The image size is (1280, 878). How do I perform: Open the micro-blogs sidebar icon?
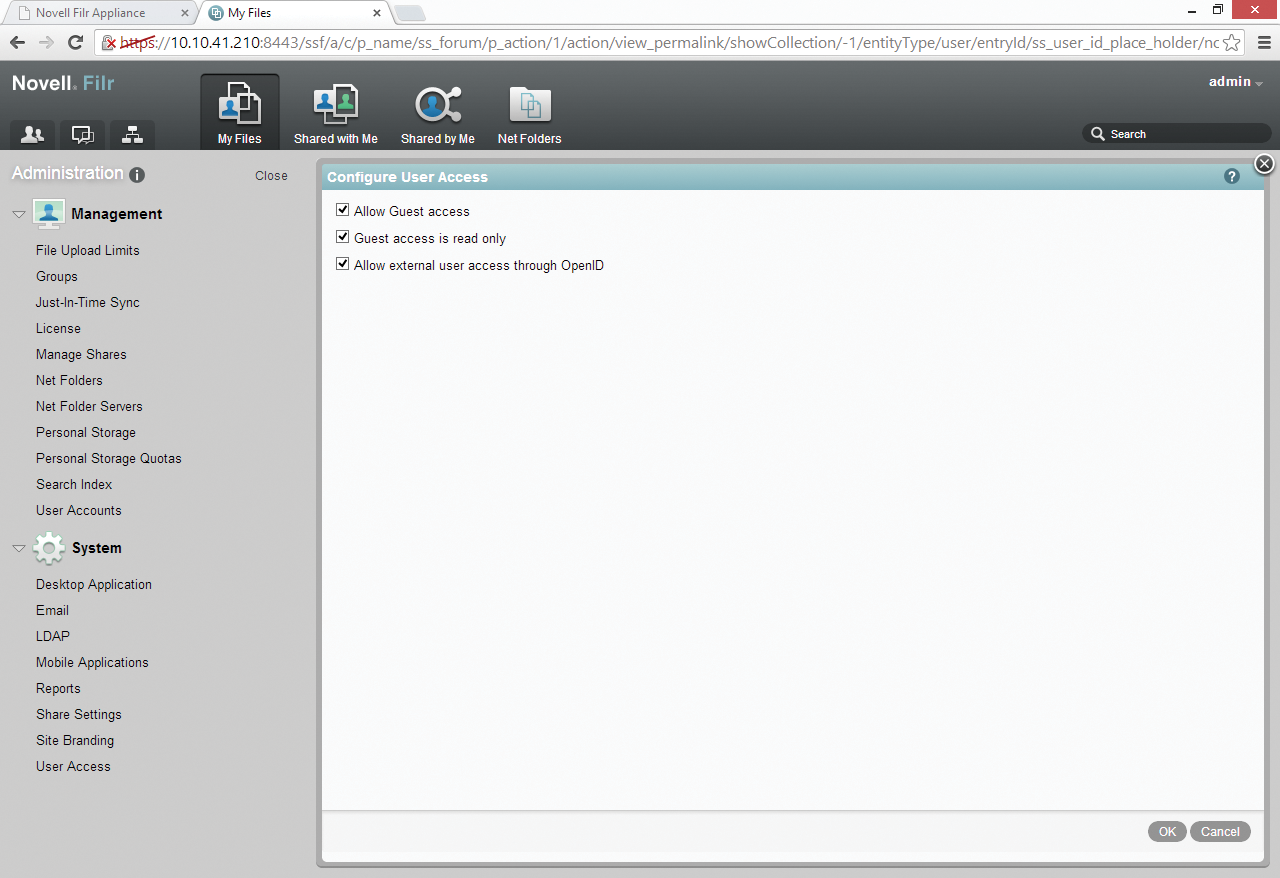click(82, 134)
